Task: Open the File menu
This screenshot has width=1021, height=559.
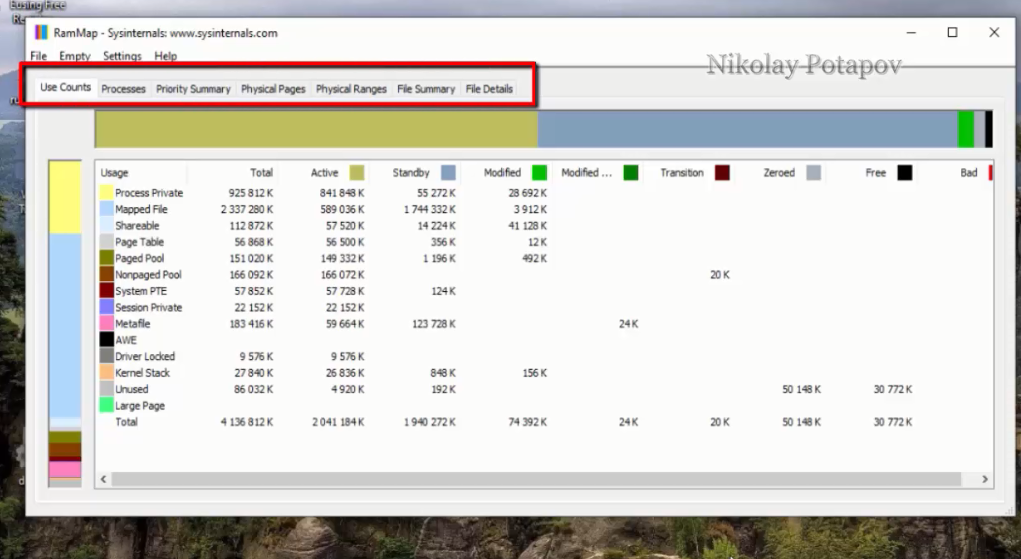Action: click(38, 56)
